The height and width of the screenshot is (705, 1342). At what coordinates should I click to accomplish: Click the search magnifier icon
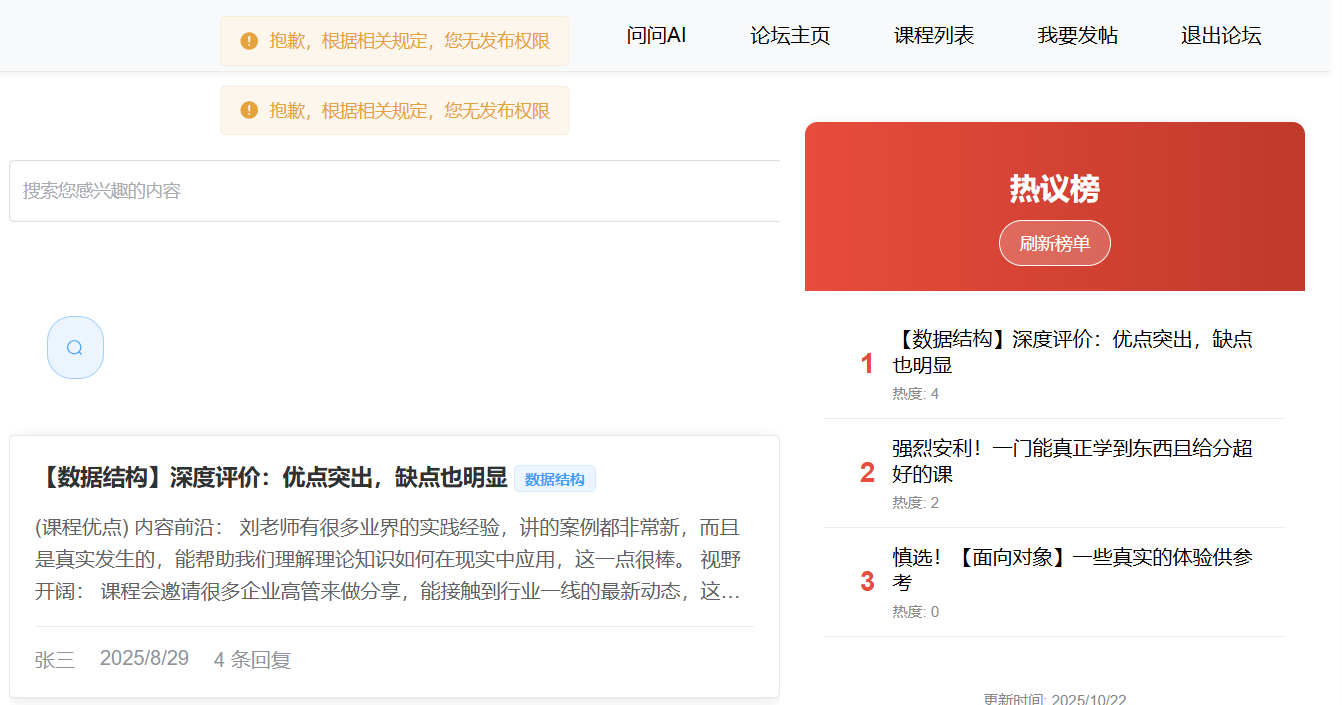pos(74,347)
